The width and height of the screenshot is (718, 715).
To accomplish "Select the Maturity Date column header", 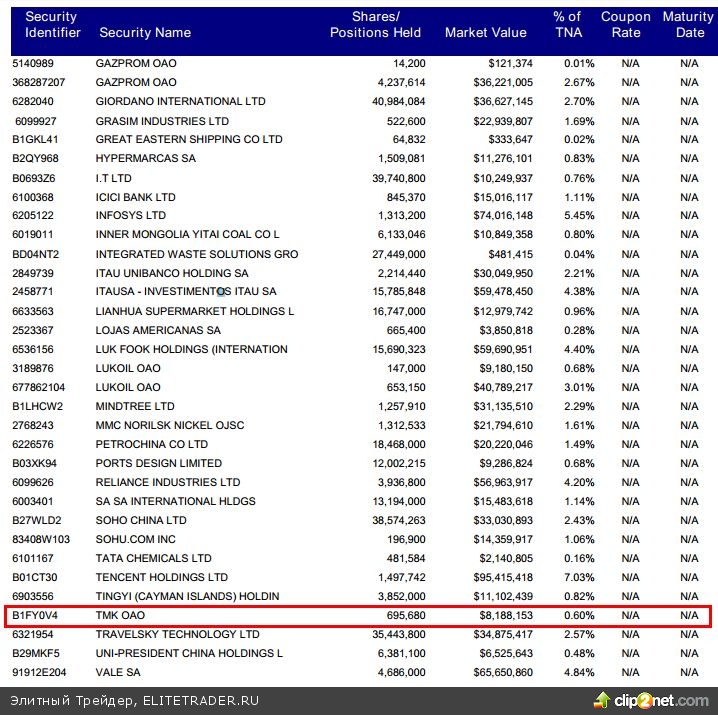I will click(x=689, y=25).
